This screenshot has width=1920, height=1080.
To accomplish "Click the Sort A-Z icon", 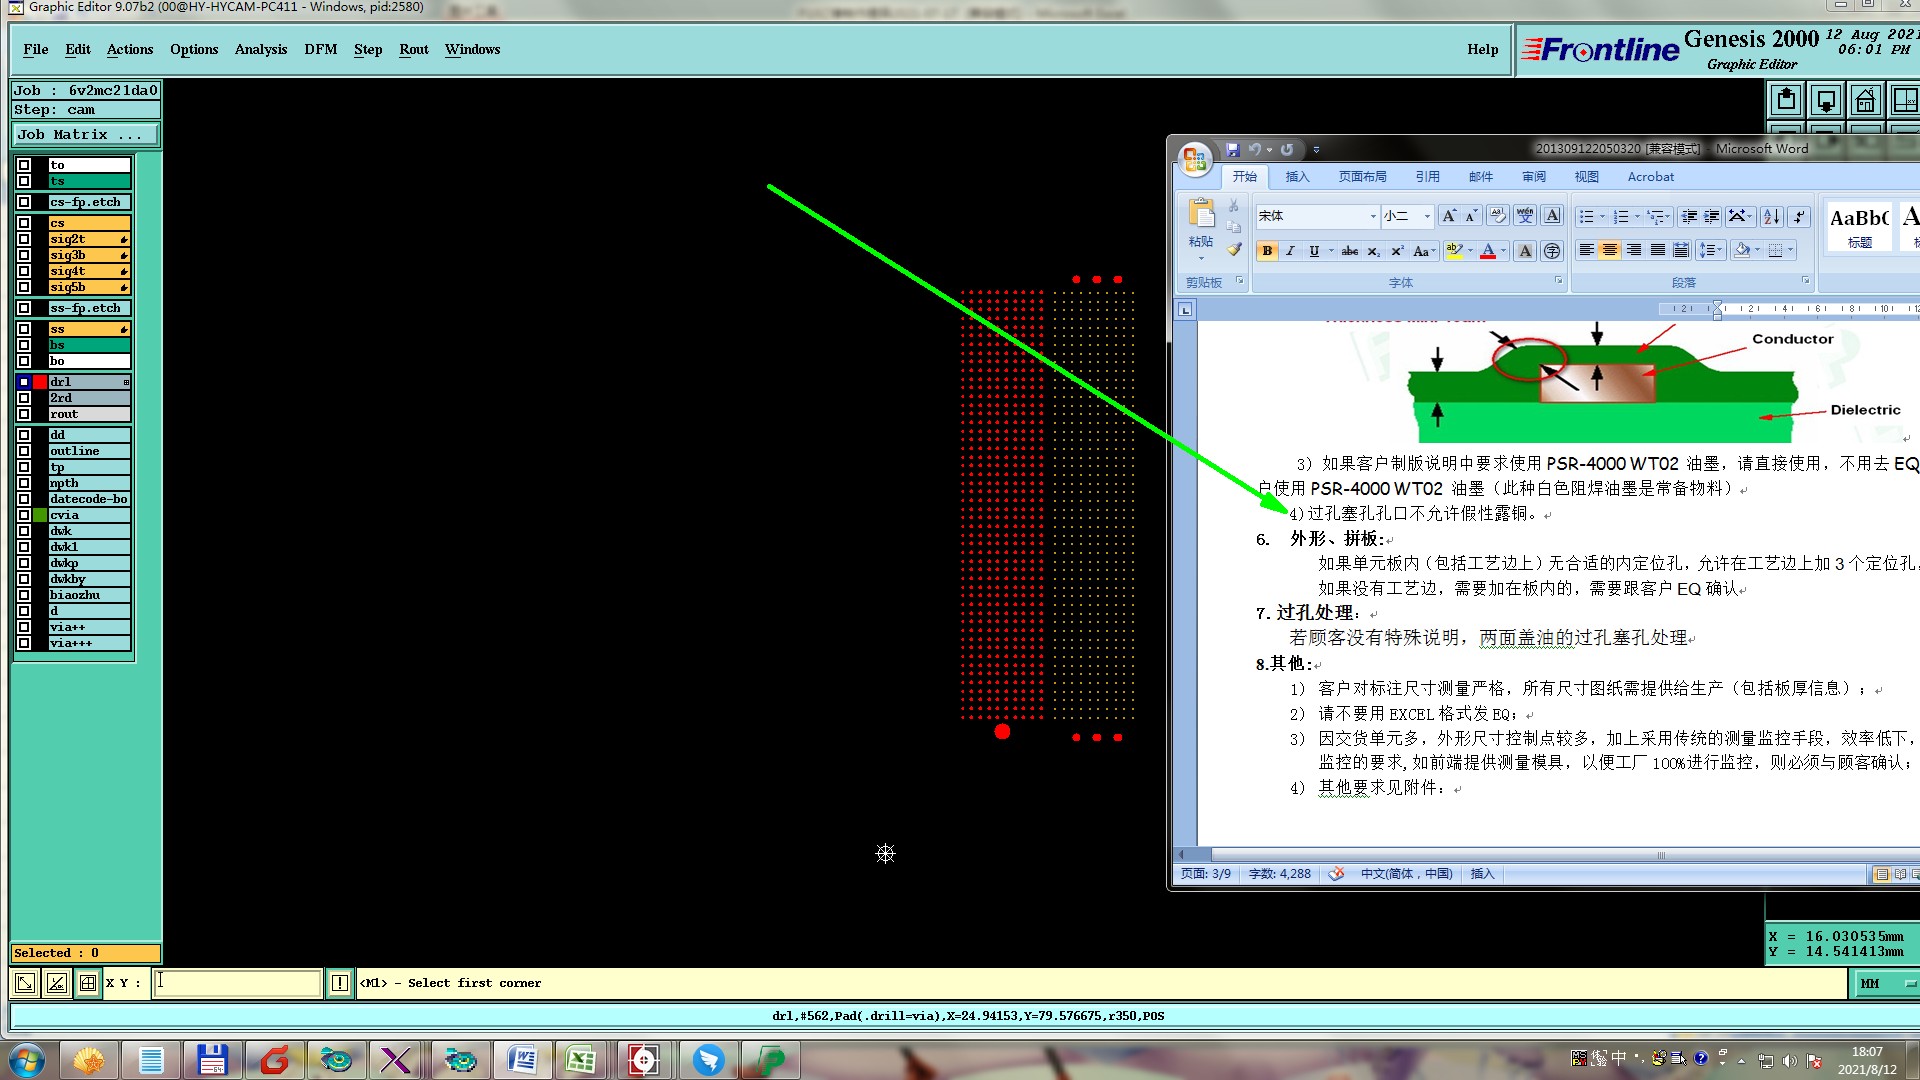I will 1771,216.
